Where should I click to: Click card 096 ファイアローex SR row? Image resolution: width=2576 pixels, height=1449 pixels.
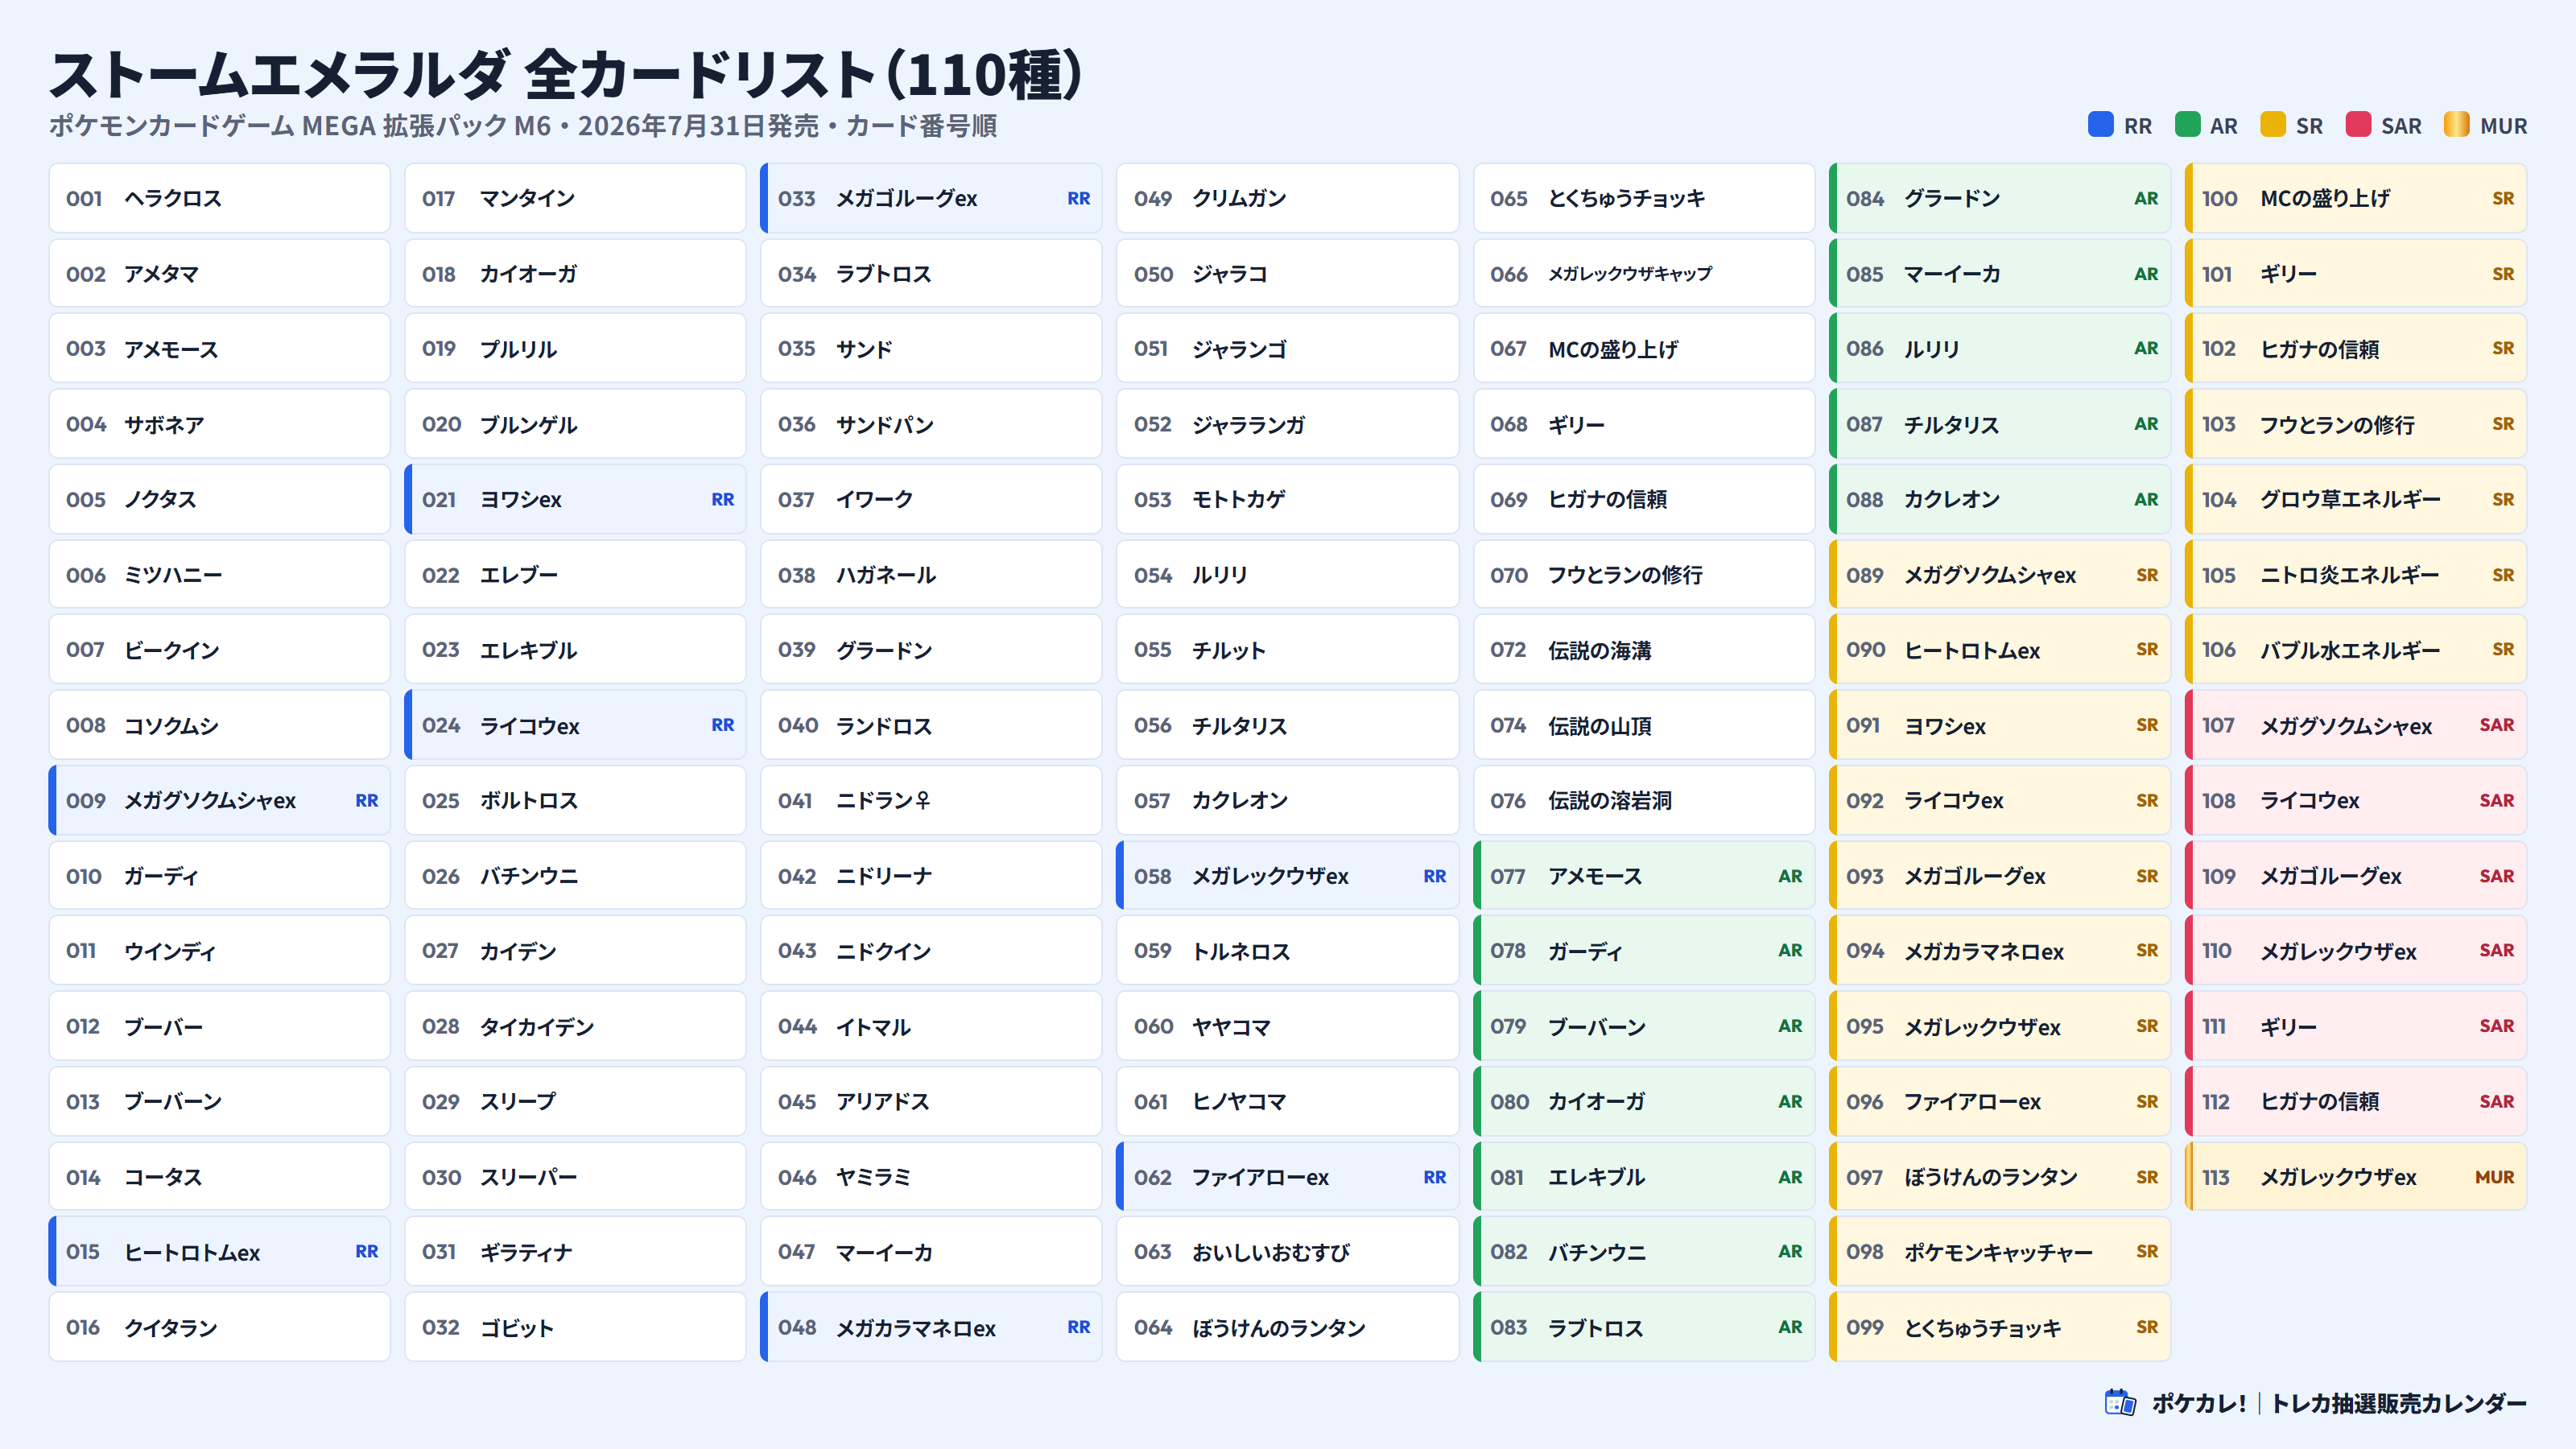[2000, 1101]
